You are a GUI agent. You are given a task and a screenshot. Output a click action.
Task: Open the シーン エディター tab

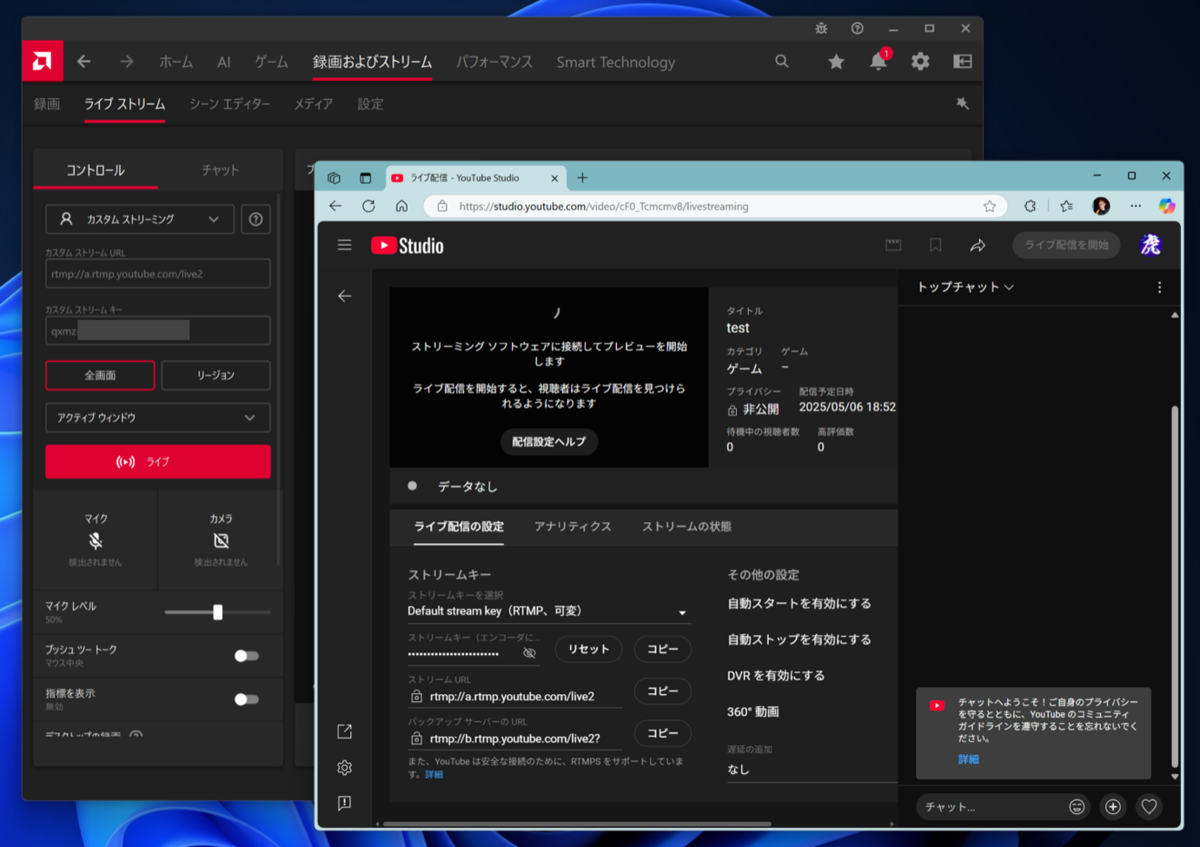pyautogui.click(x=230, y=104)
